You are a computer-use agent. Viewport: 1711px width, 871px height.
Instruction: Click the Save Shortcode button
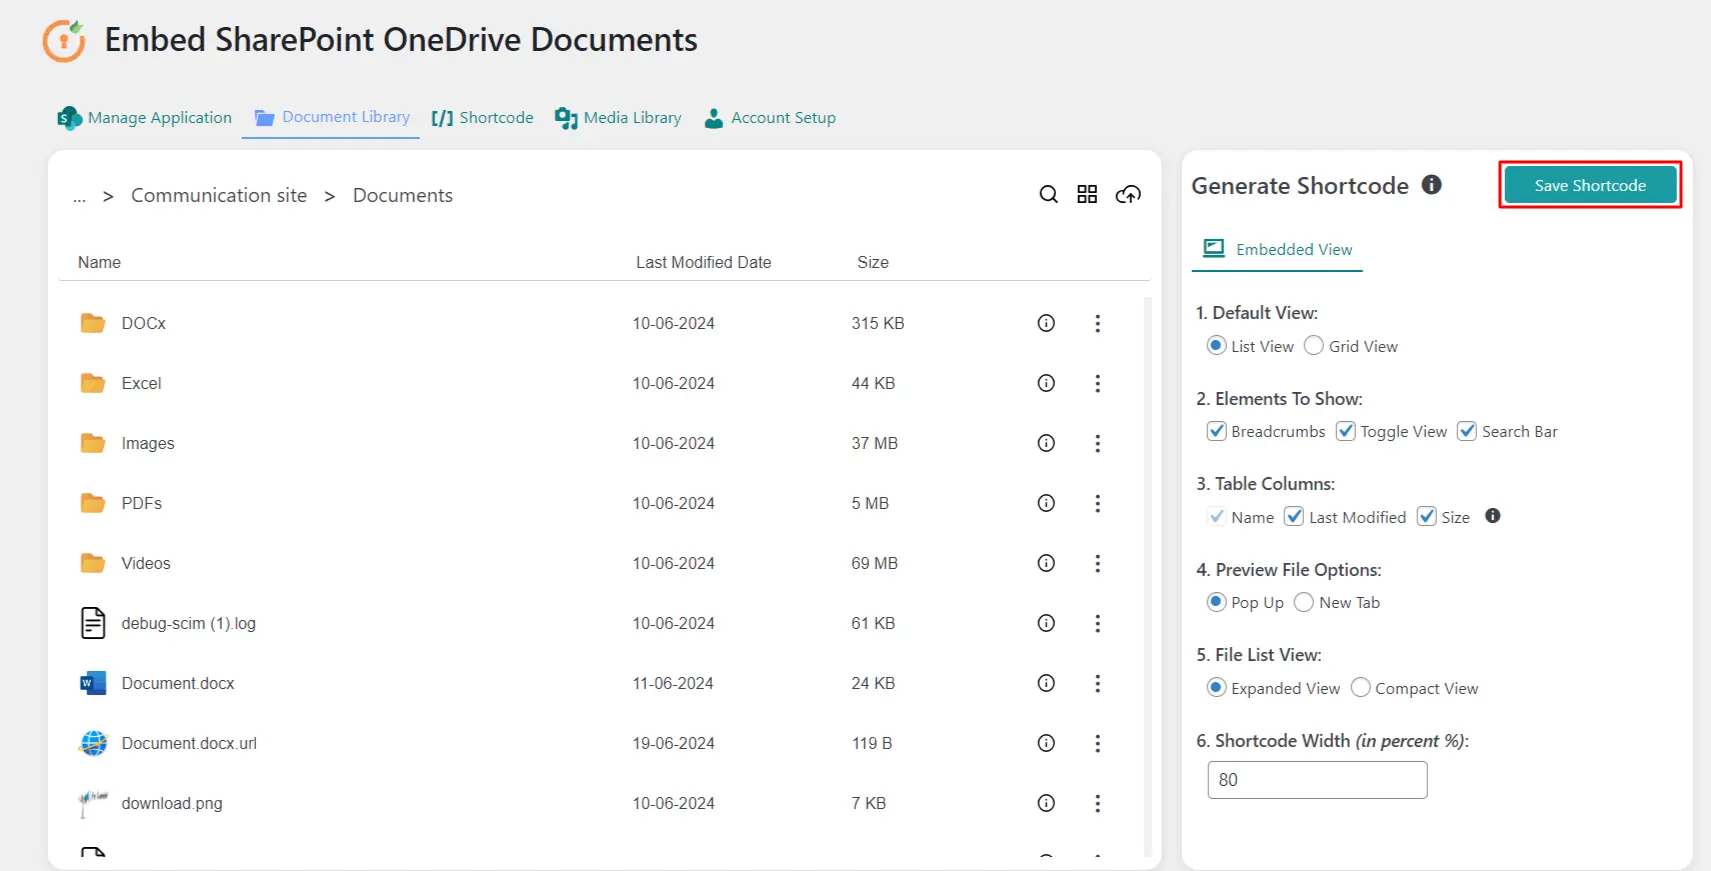(x=1590, y=185)
